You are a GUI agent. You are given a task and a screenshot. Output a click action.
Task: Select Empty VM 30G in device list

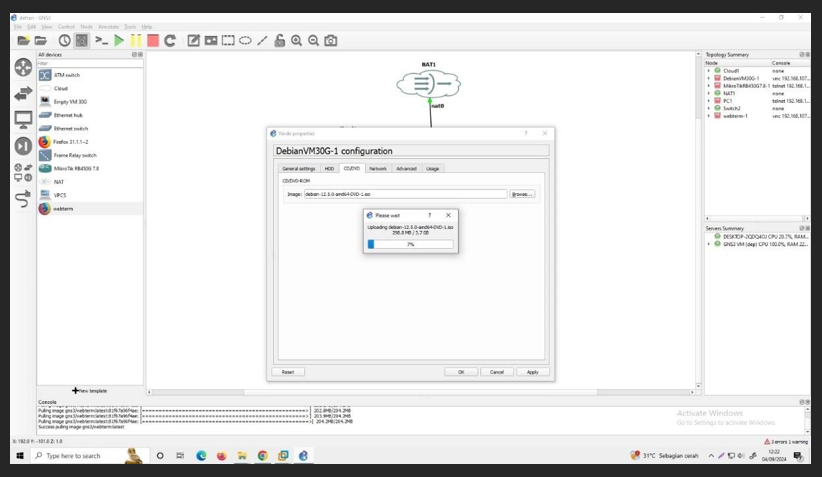pyautogui.click(x=90, y=102)
